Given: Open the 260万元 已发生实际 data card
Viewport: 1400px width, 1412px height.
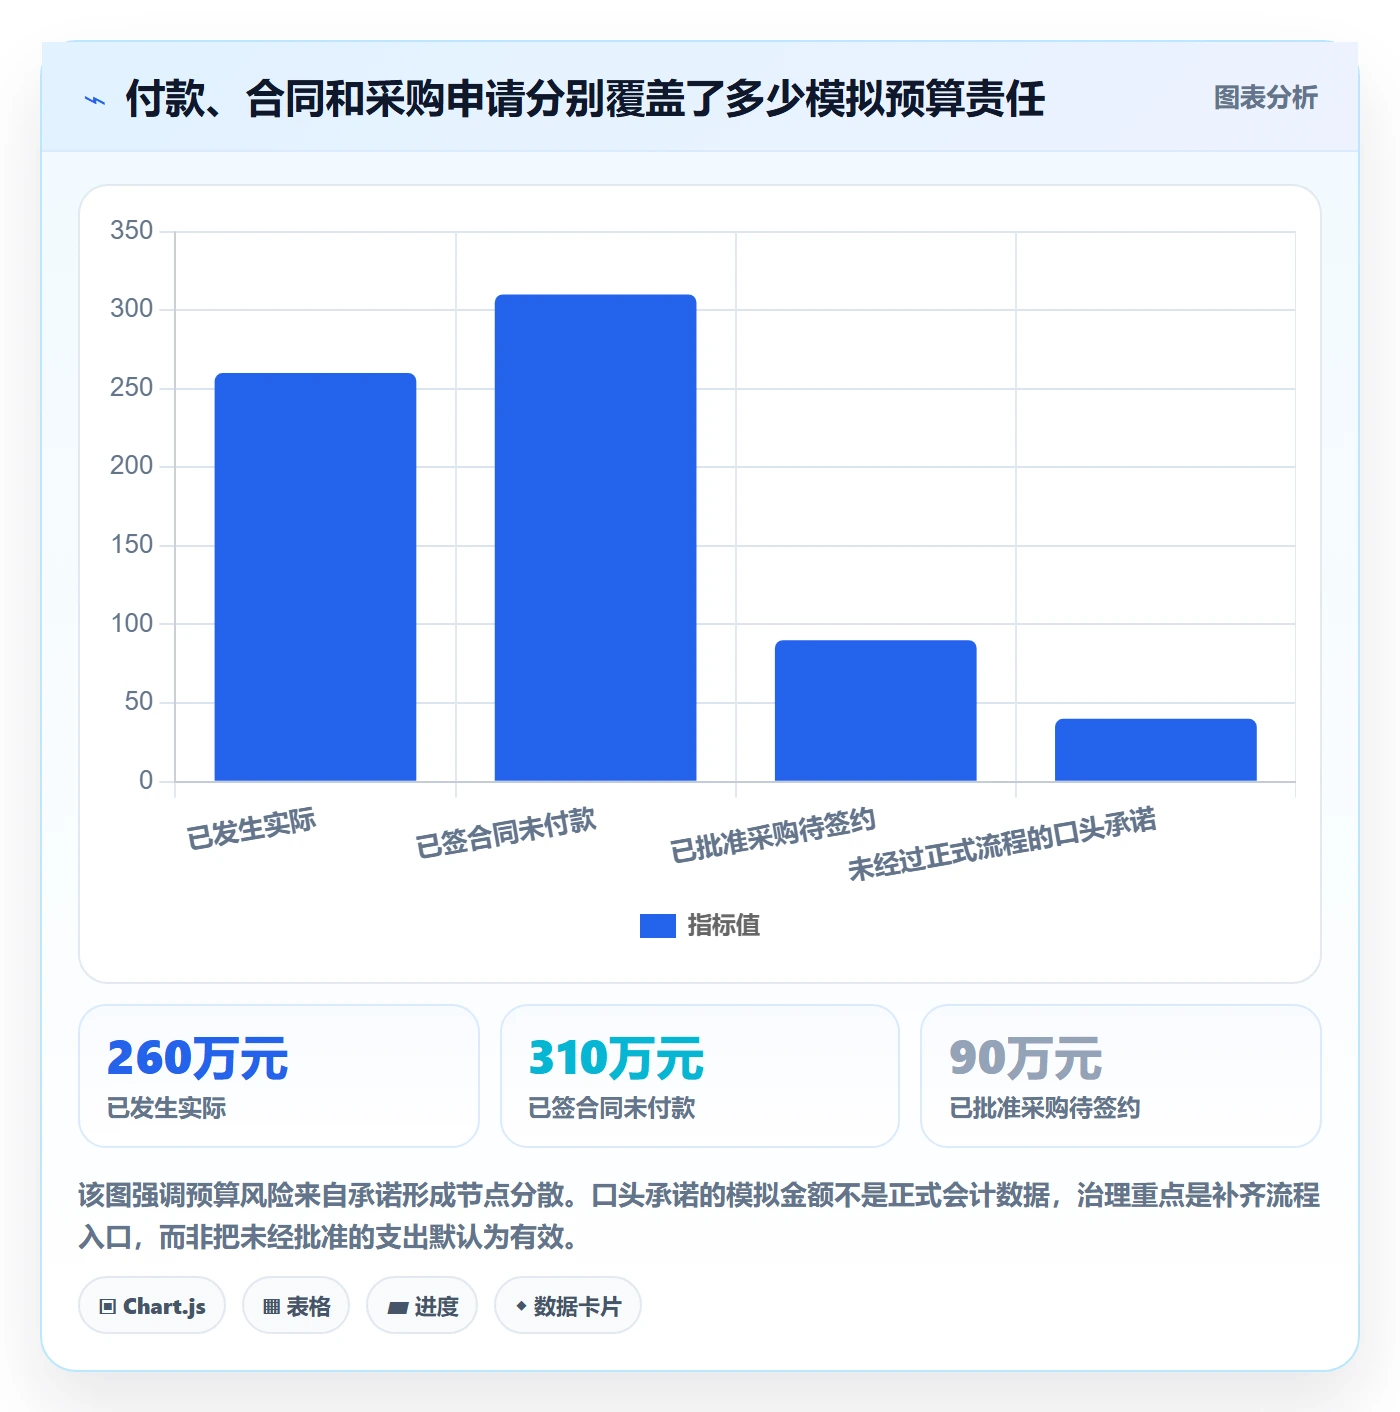Looking at the screenshot, I should (x=279, y=1076).
